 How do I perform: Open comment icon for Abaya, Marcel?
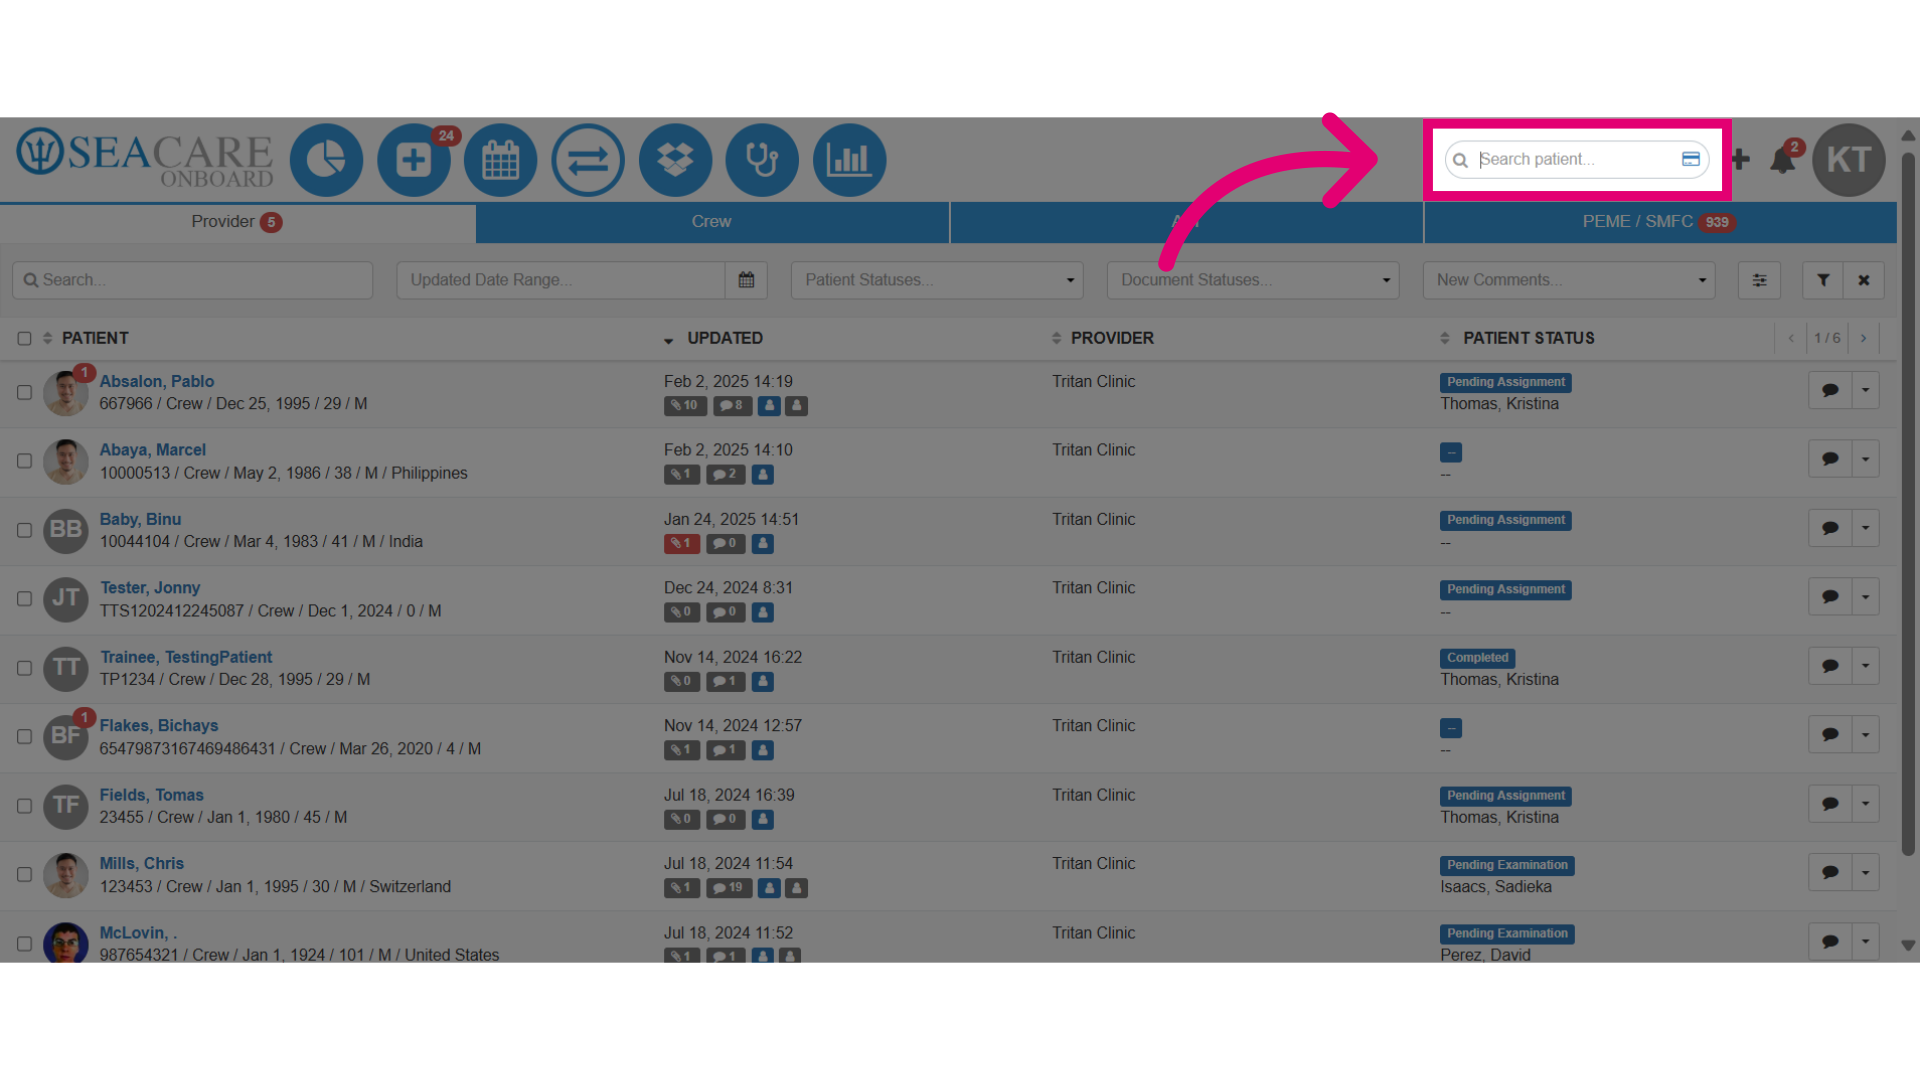click(1830, 459)
